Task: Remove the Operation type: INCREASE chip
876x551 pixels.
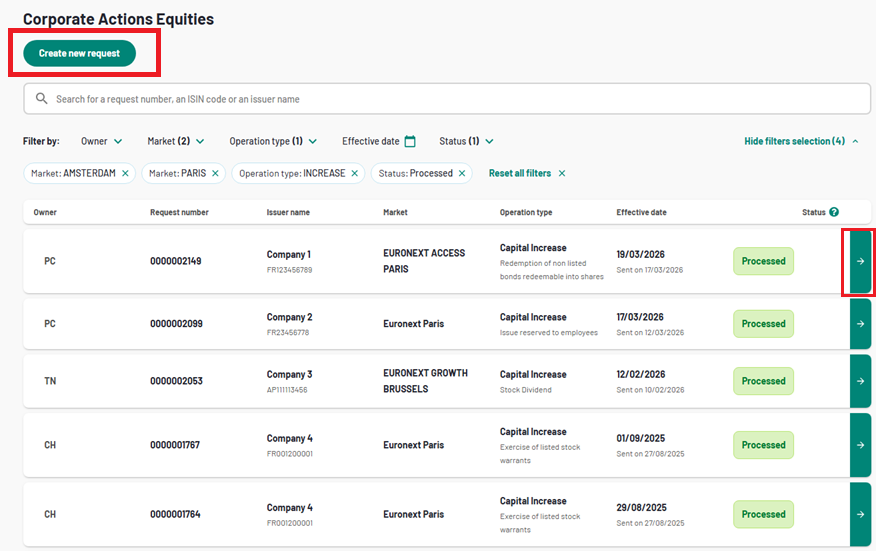Action: (355, 173)
